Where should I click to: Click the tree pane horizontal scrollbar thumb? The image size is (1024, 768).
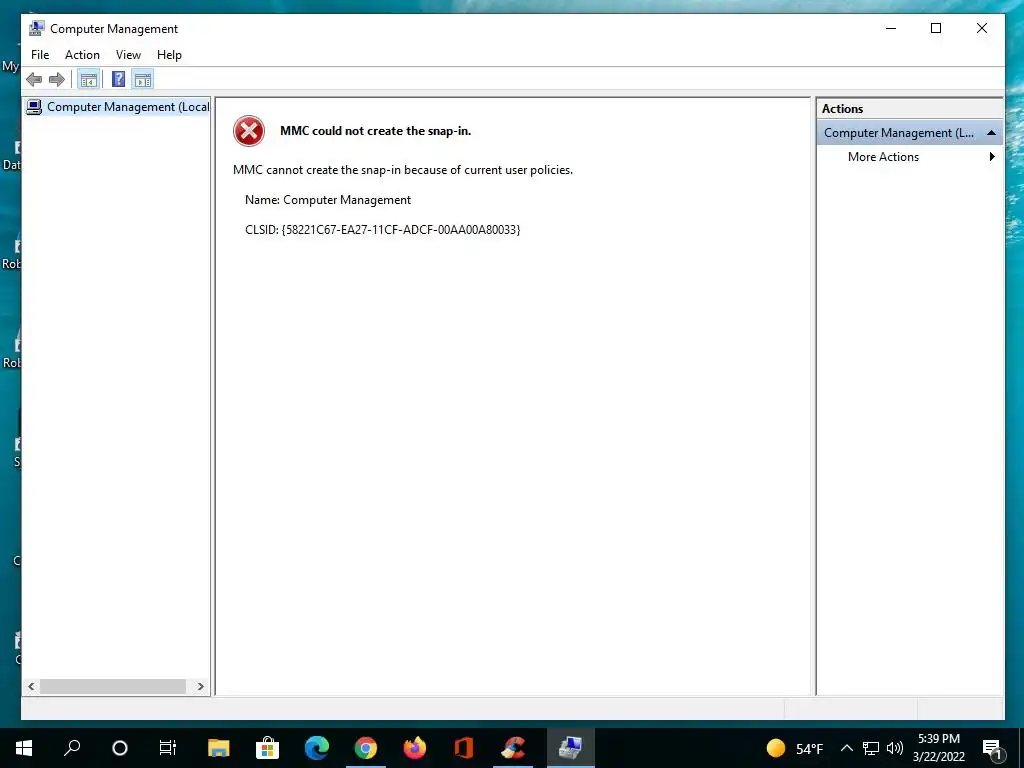(x=113, y=686)
